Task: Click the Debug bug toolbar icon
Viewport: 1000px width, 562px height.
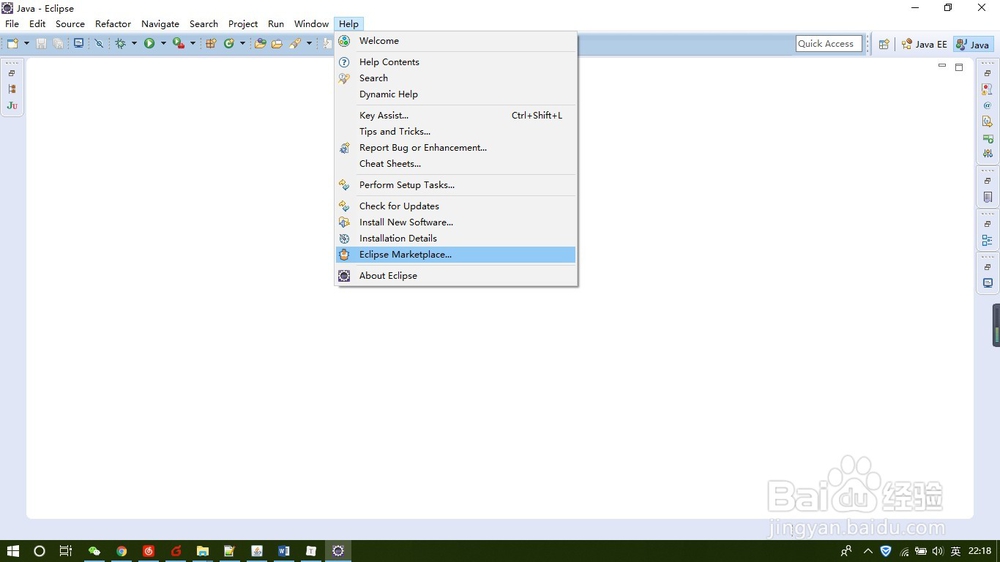Action: pyautogui.click(x=120, y=43)
